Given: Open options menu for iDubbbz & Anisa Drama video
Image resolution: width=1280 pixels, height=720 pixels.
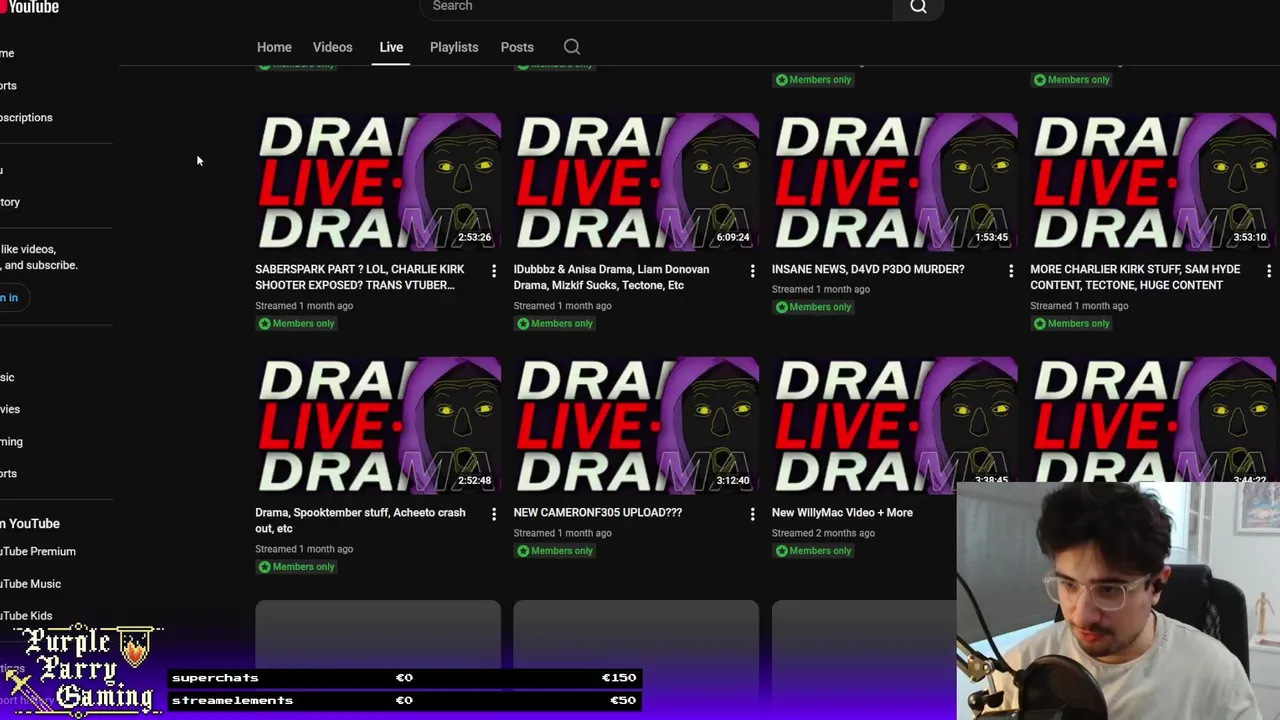Looking at the screenshot, I should coord(752,271).
